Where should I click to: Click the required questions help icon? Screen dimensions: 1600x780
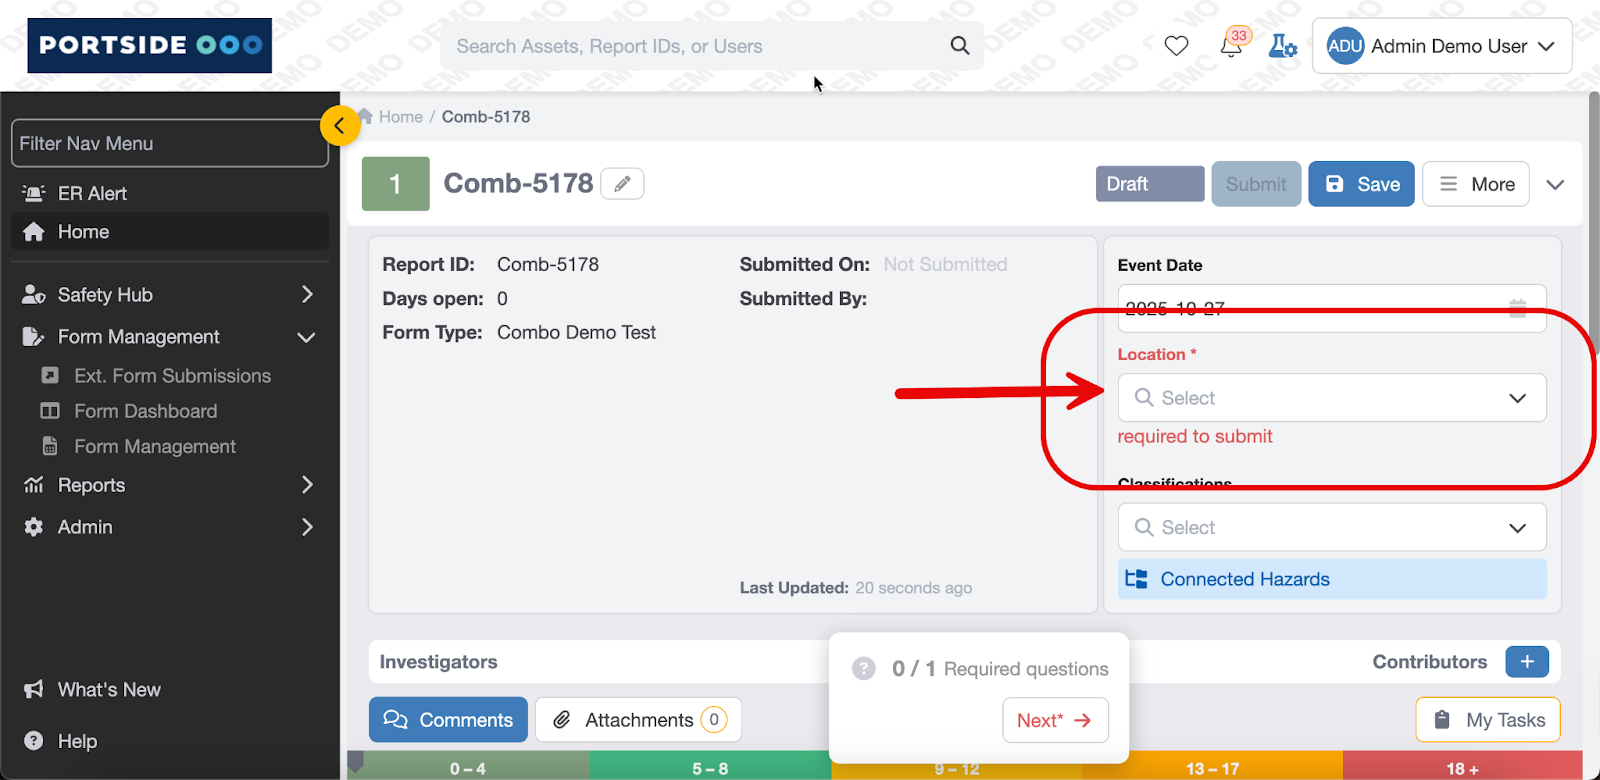(864, 669)
